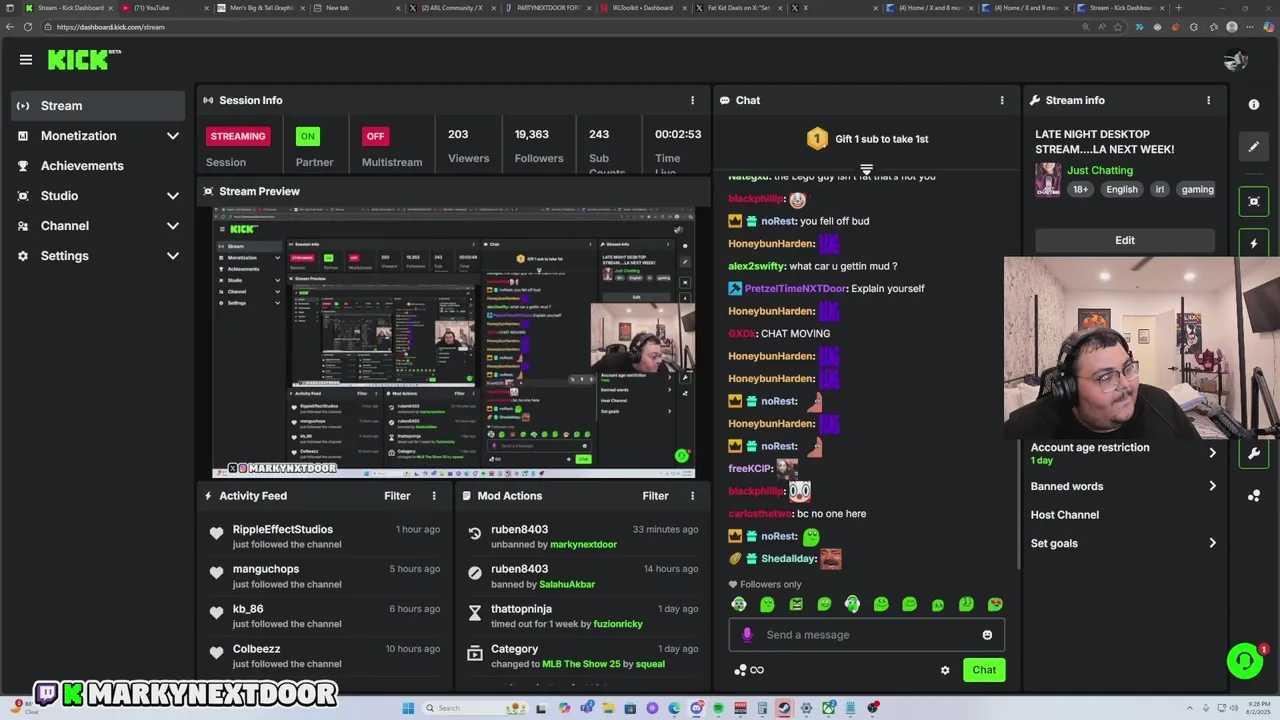The image size is (1280, 720).
Task: Open the hamburger menu beside Kick logo
Action: 26,60
